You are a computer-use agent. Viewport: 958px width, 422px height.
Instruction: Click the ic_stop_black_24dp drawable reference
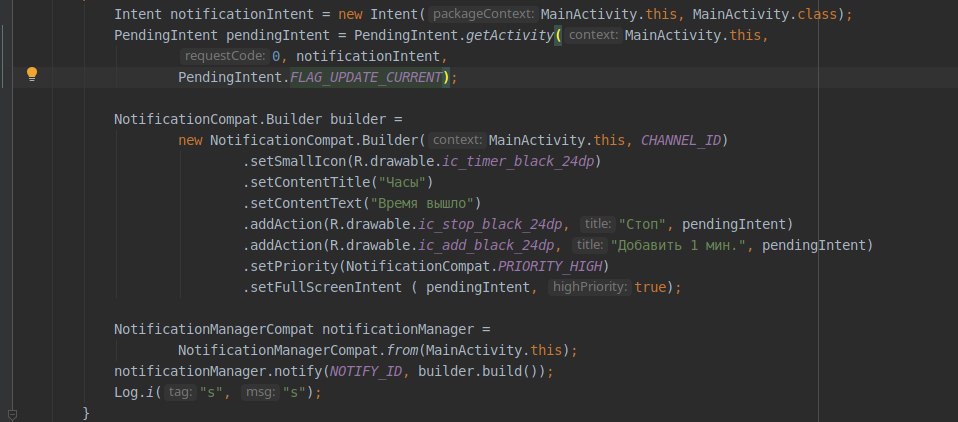click(490, 225)
